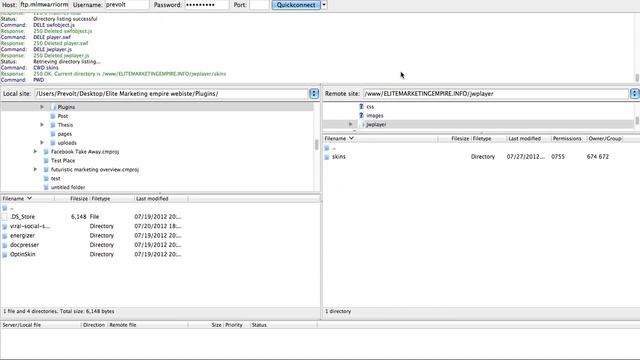Click the message log scrollbar thumb
Screen dimensions: 640x360
[x=637, y=77]
